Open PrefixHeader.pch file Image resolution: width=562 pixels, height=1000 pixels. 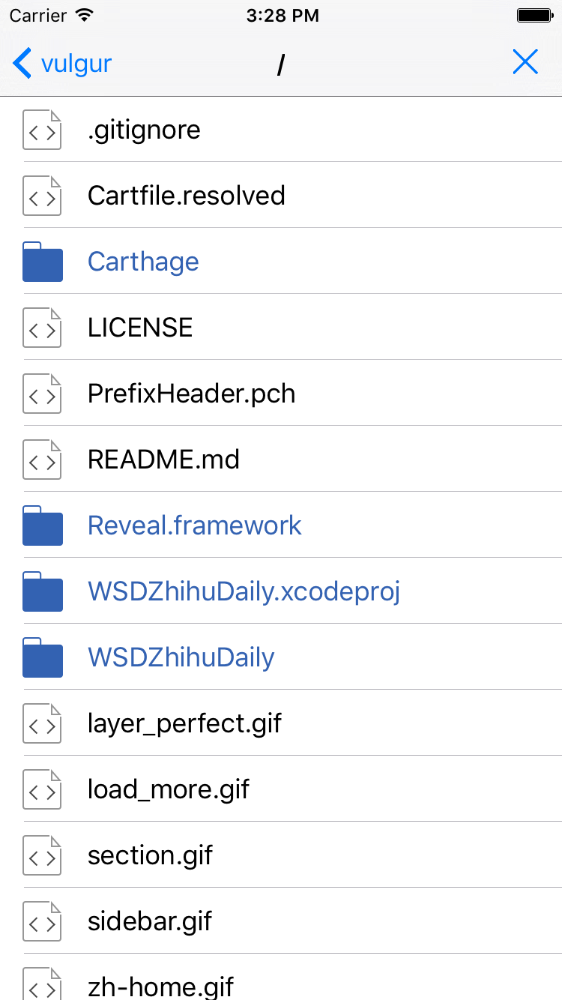(x=191, y=394)
